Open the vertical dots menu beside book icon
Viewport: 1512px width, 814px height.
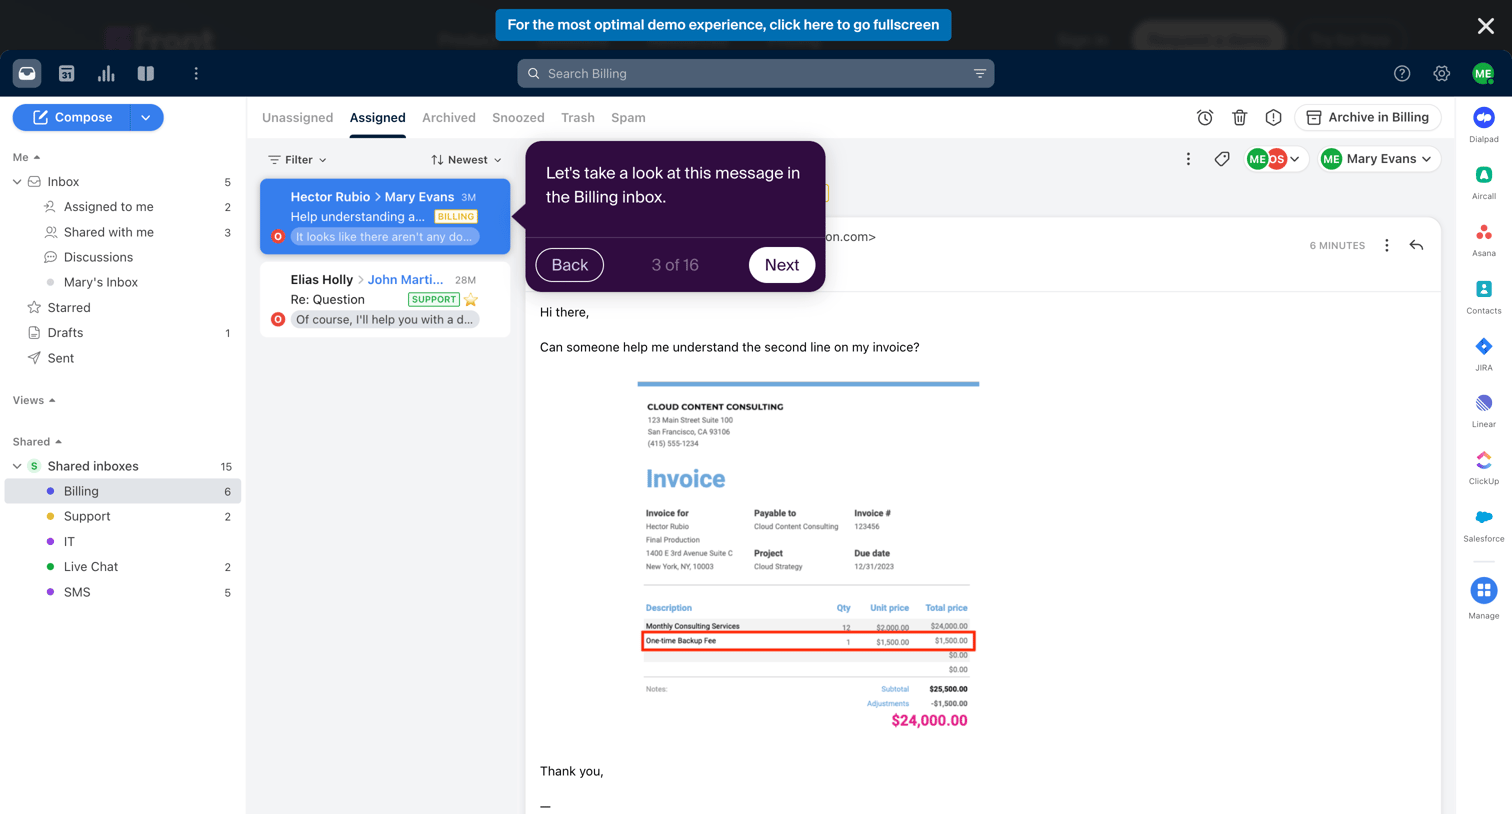196,73
